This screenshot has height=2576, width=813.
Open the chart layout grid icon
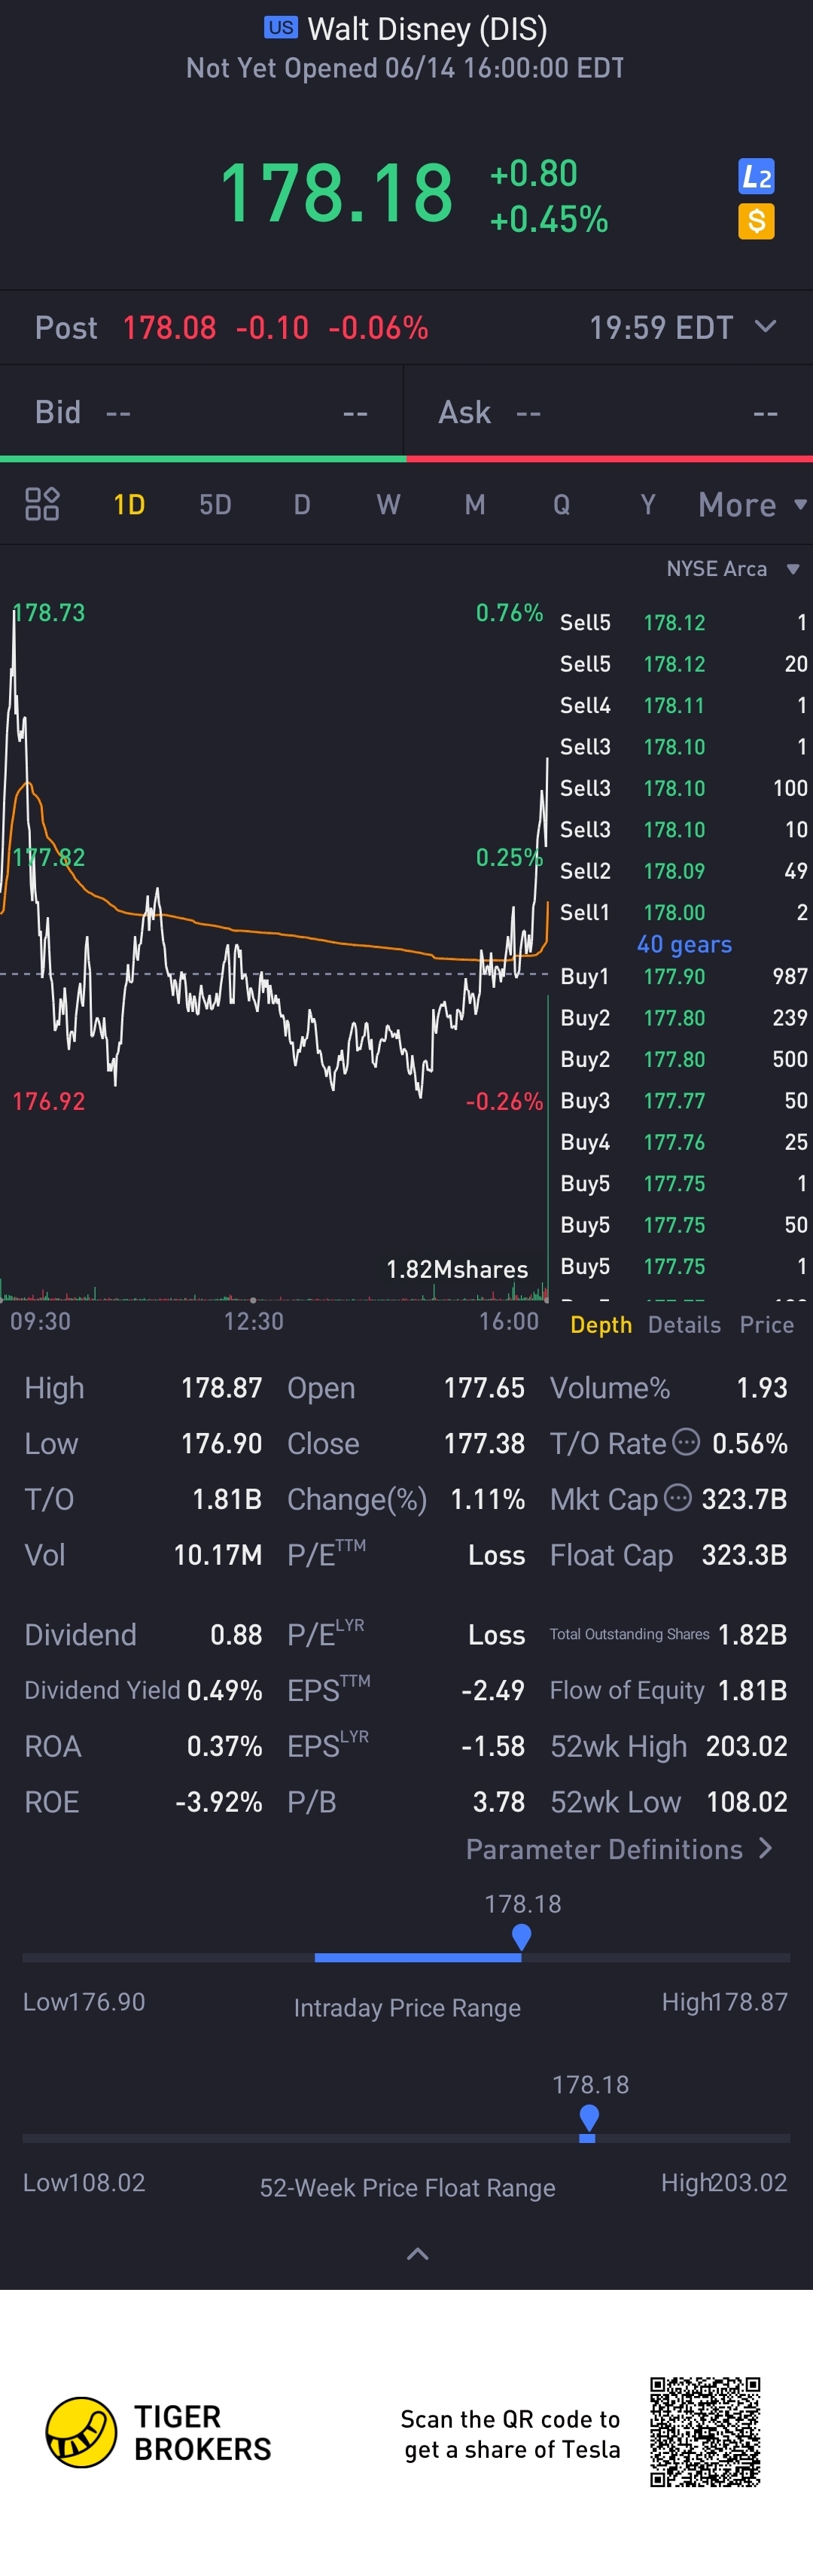tap(42, 504)
